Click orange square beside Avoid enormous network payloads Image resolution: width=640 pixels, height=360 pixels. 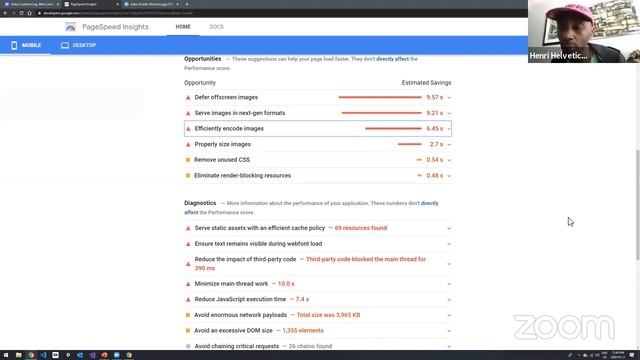click(188, 315)
